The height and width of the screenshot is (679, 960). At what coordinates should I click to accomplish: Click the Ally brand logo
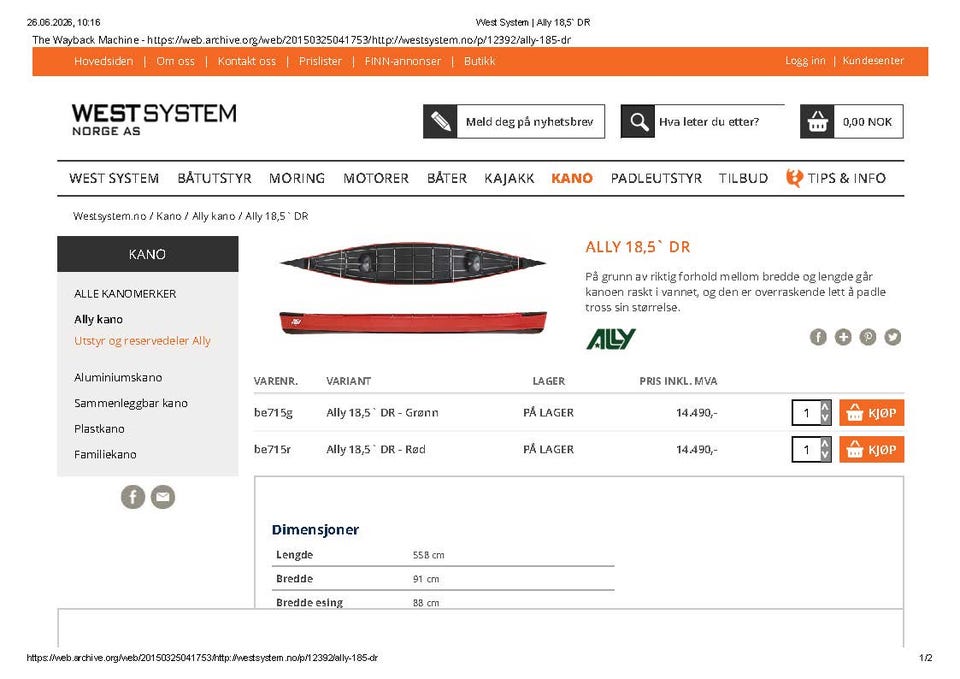(611, 339)
